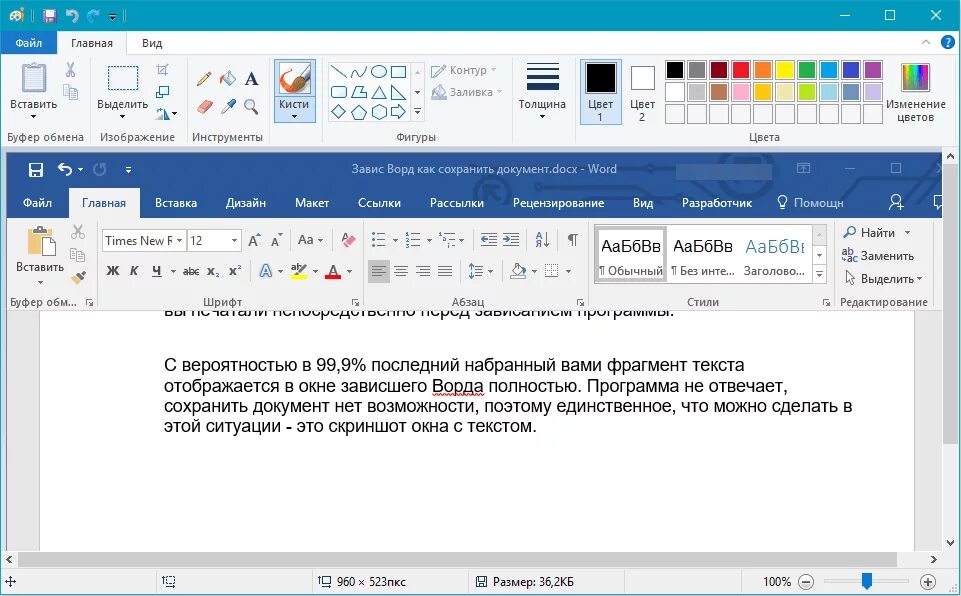Click Разработчик tab in Word window
This screenshot has height=596, width=961.
click(716, 203)
